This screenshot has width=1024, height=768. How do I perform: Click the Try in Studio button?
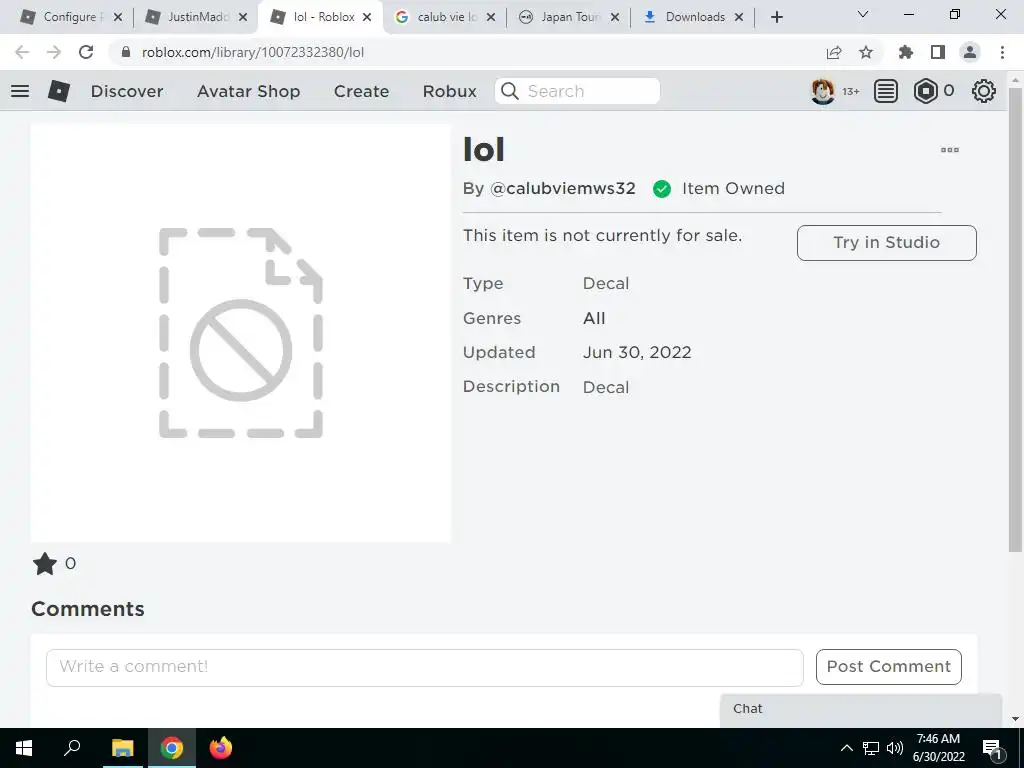click(886, 242)
